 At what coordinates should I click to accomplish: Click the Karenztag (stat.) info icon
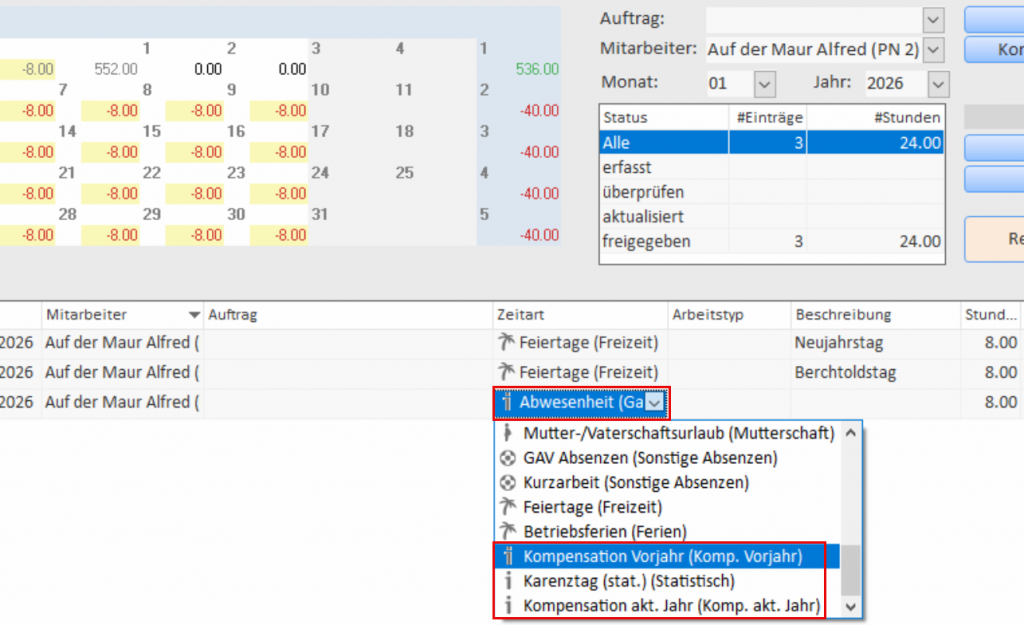click(x=509, y=581)
